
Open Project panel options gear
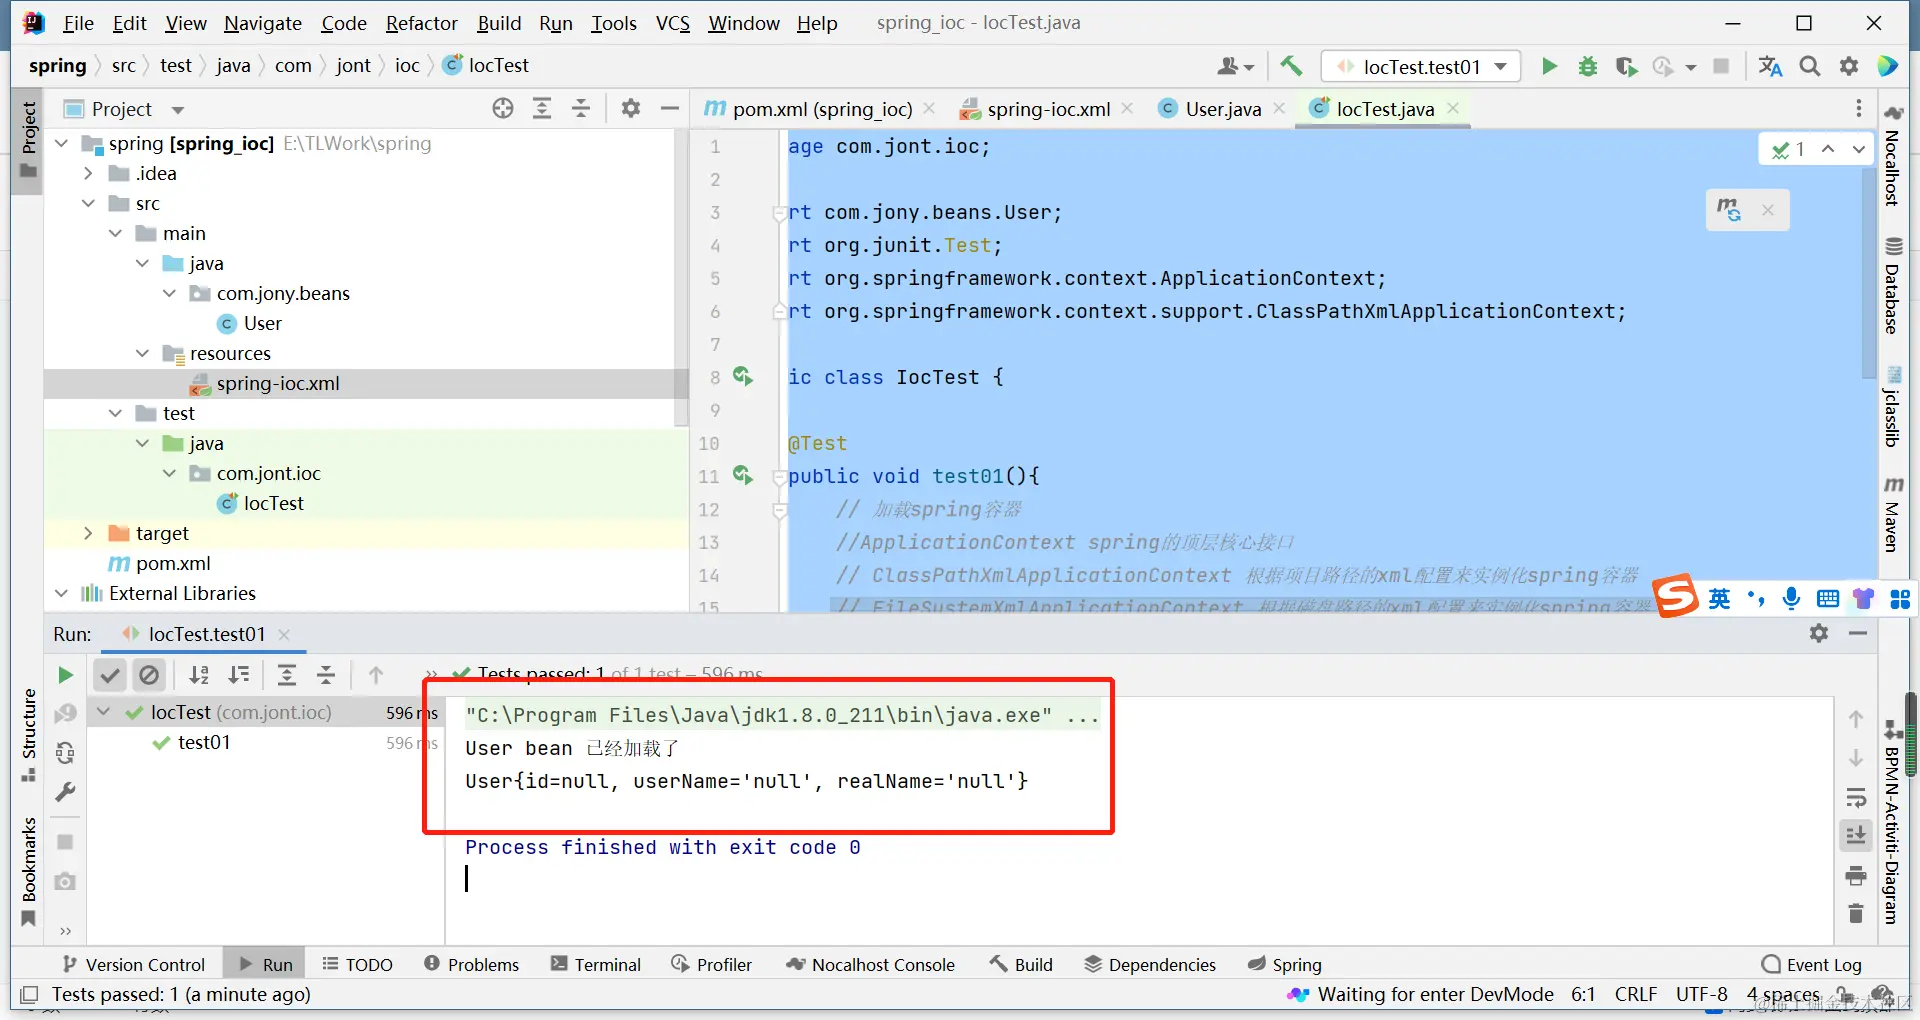(631, 109)
